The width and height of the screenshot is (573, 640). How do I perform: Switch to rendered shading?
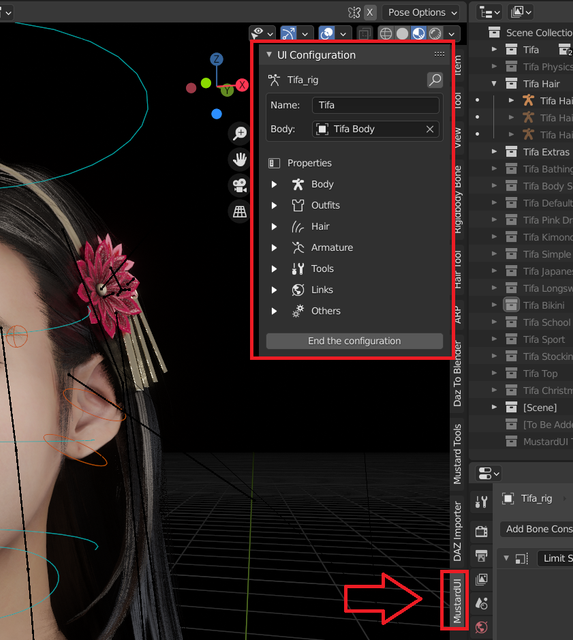coord(435,33)
